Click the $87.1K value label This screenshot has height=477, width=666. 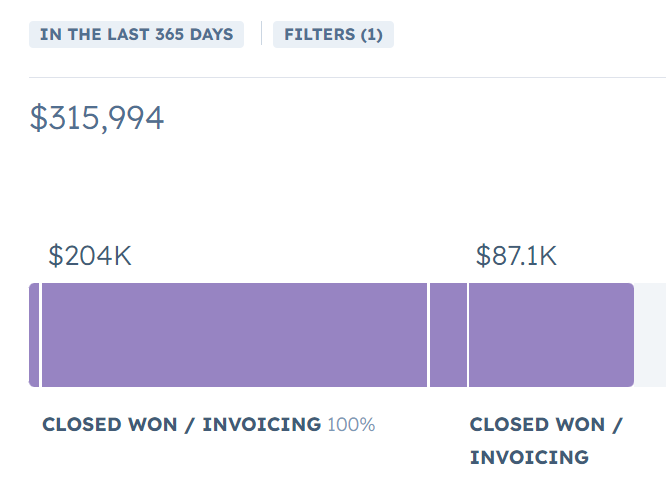(x=516, y=256)
